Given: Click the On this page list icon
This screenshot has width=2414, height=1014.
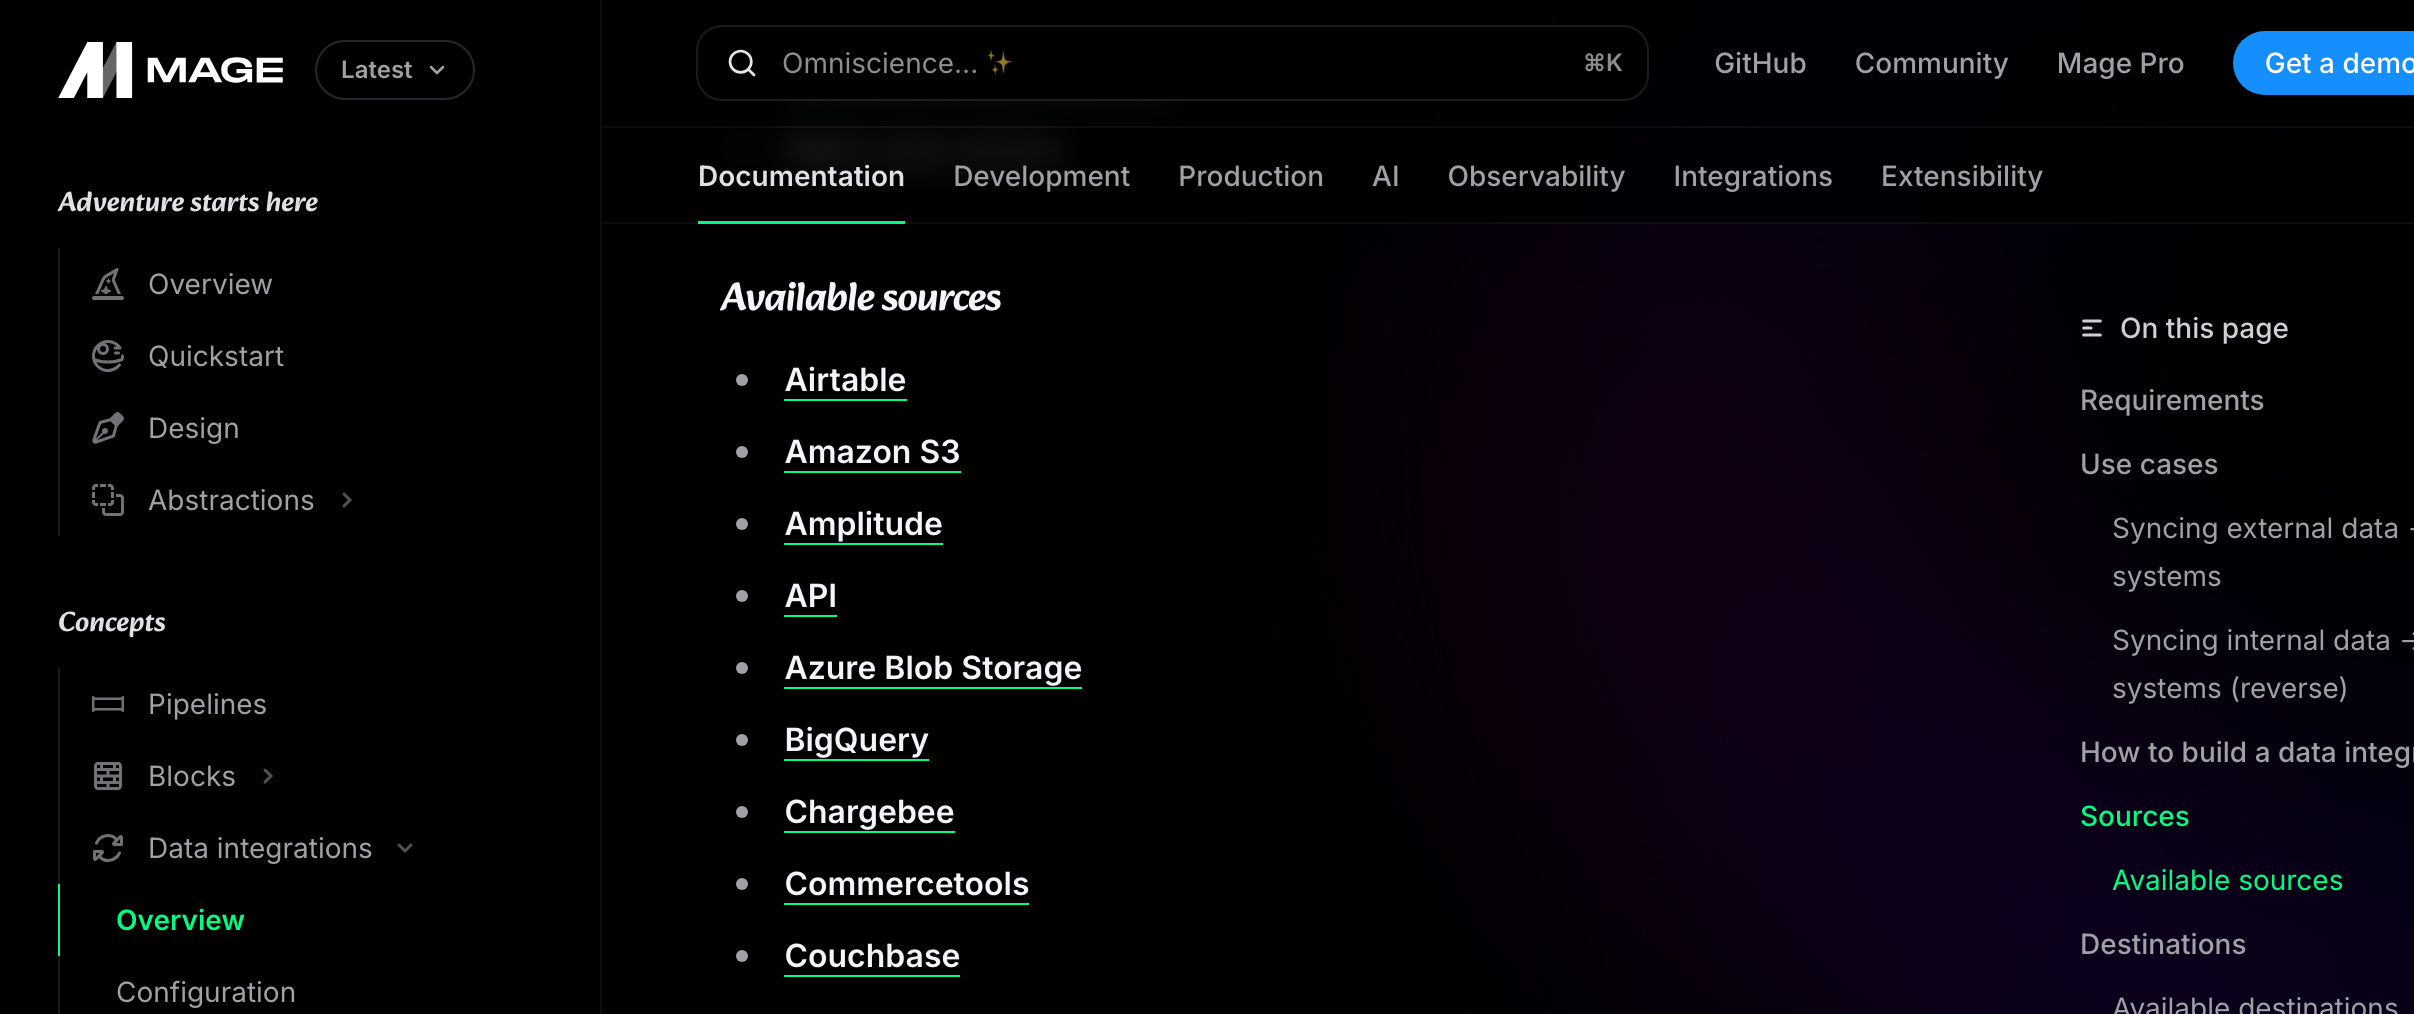Looking at the screenshot, I should [2092, 328].
